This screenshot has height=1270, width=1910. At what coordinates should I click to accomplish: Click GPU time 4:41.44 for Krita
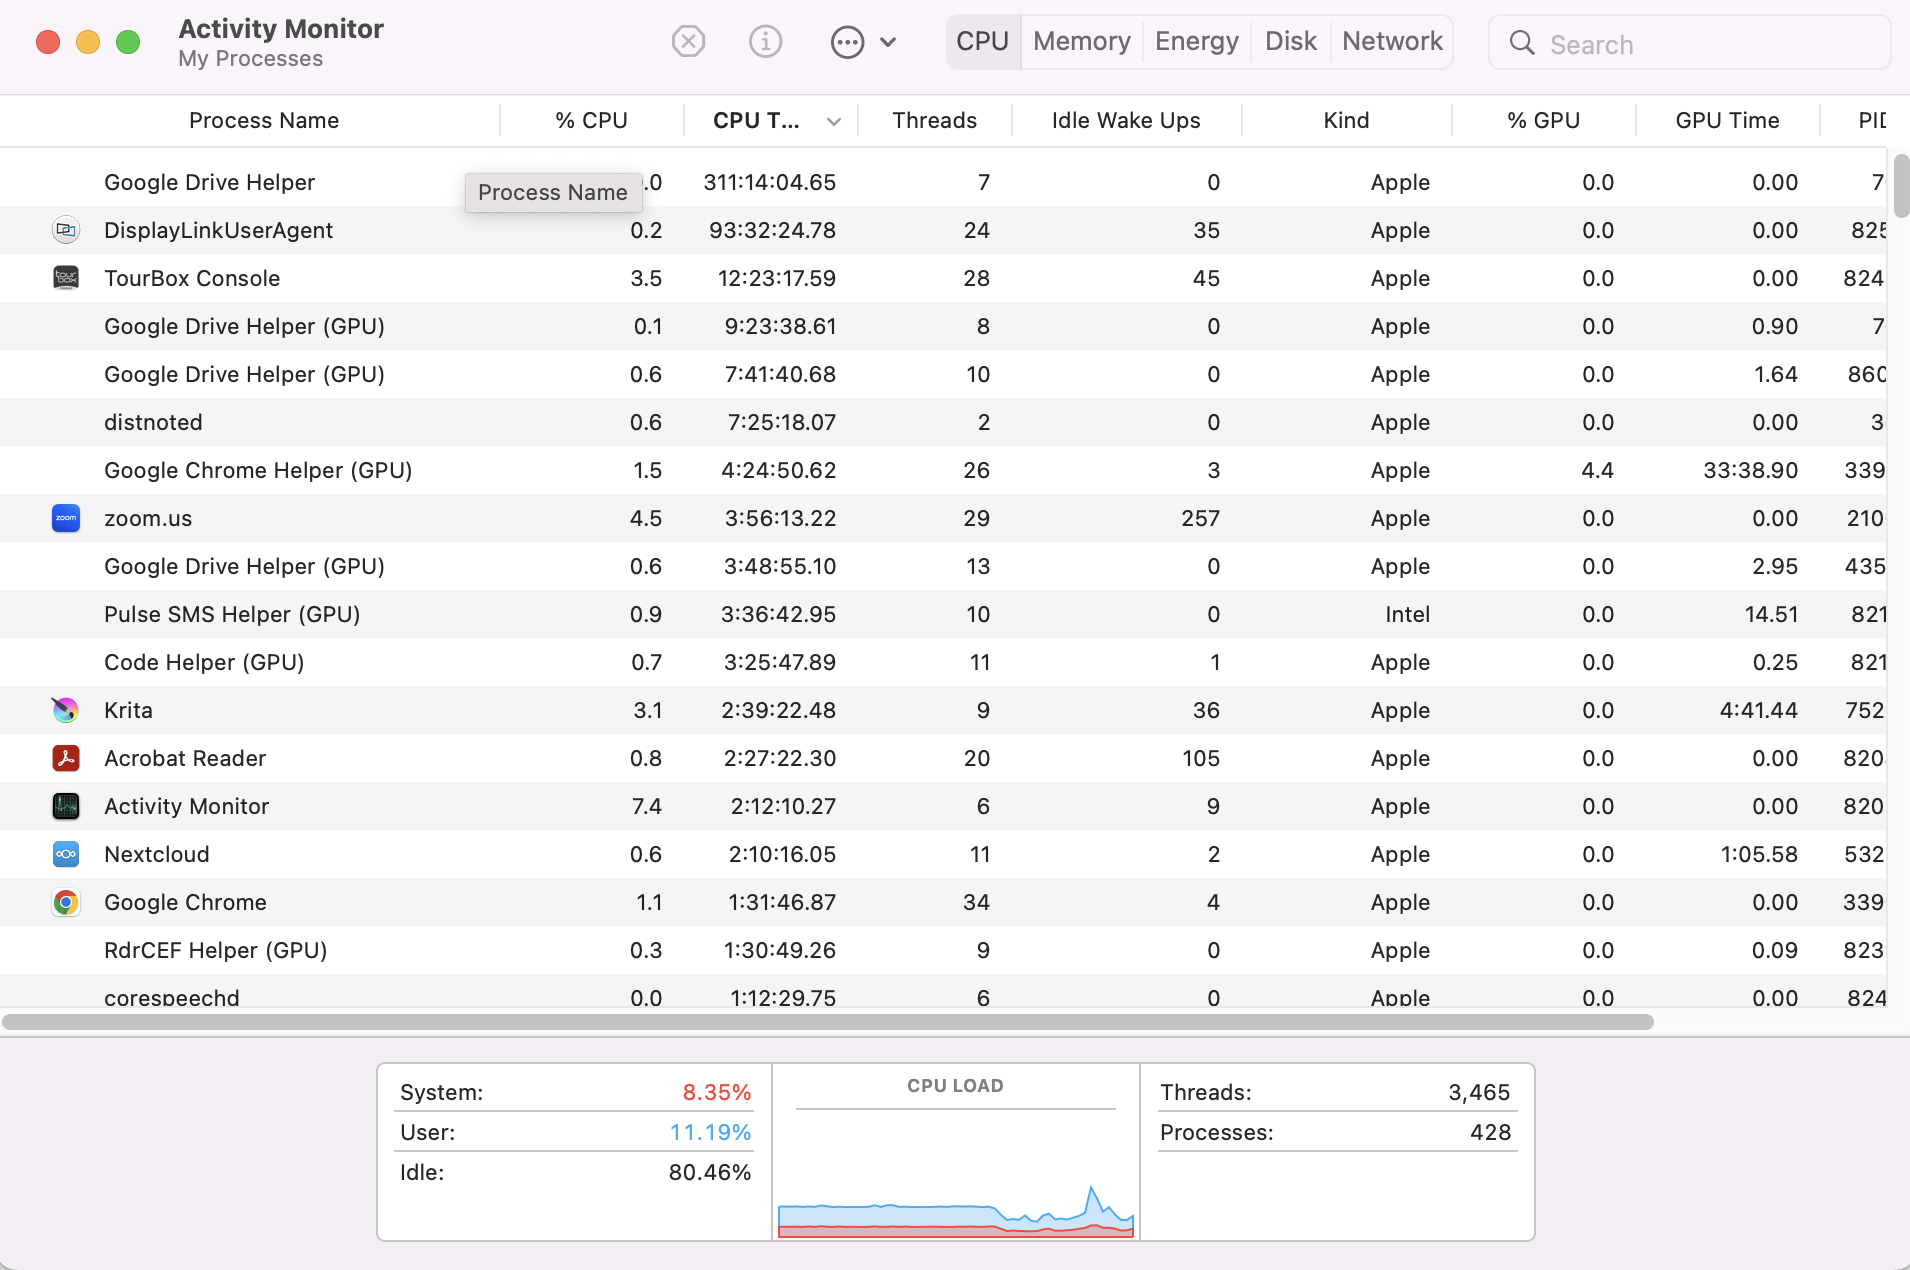tap(1758, 710)
